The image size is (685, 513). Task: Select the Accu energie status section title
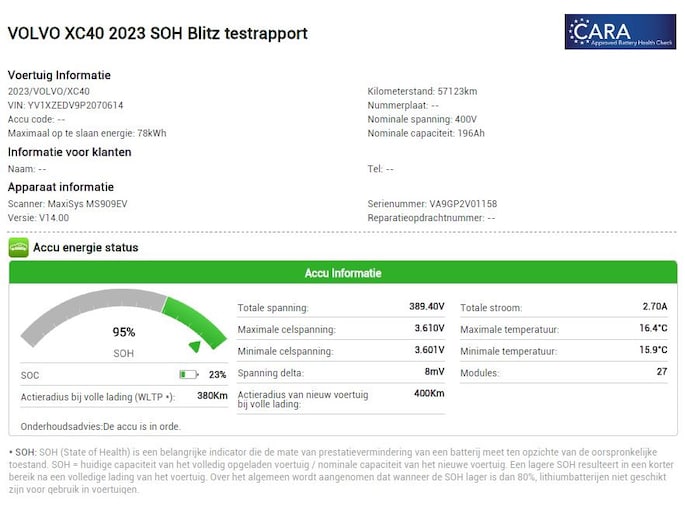[x=86, y=247]
